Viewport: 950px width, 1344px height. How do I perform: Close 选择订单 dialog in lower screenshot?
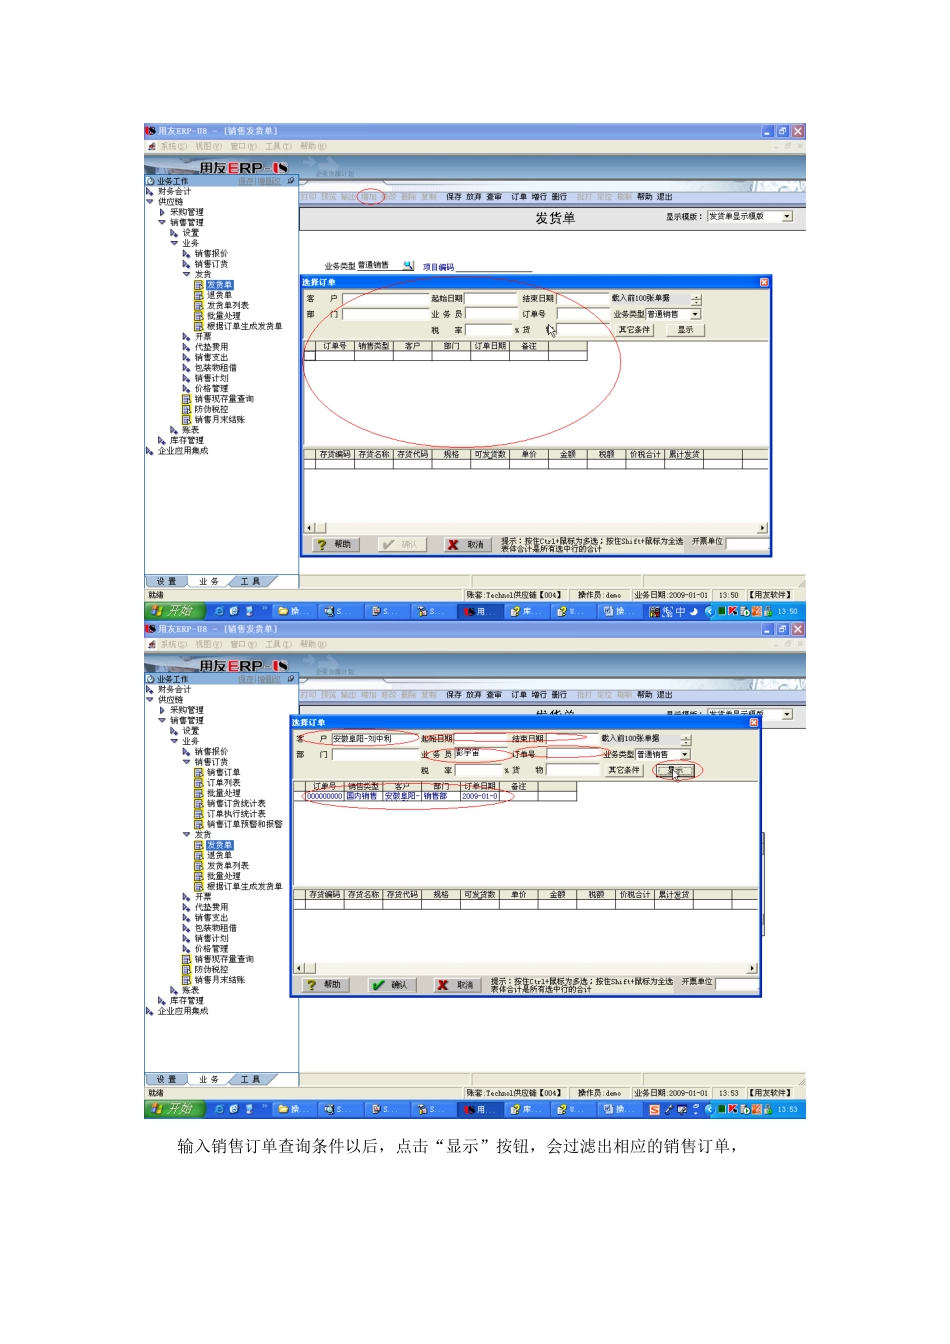pyautogui.click(x=754, y=722)
